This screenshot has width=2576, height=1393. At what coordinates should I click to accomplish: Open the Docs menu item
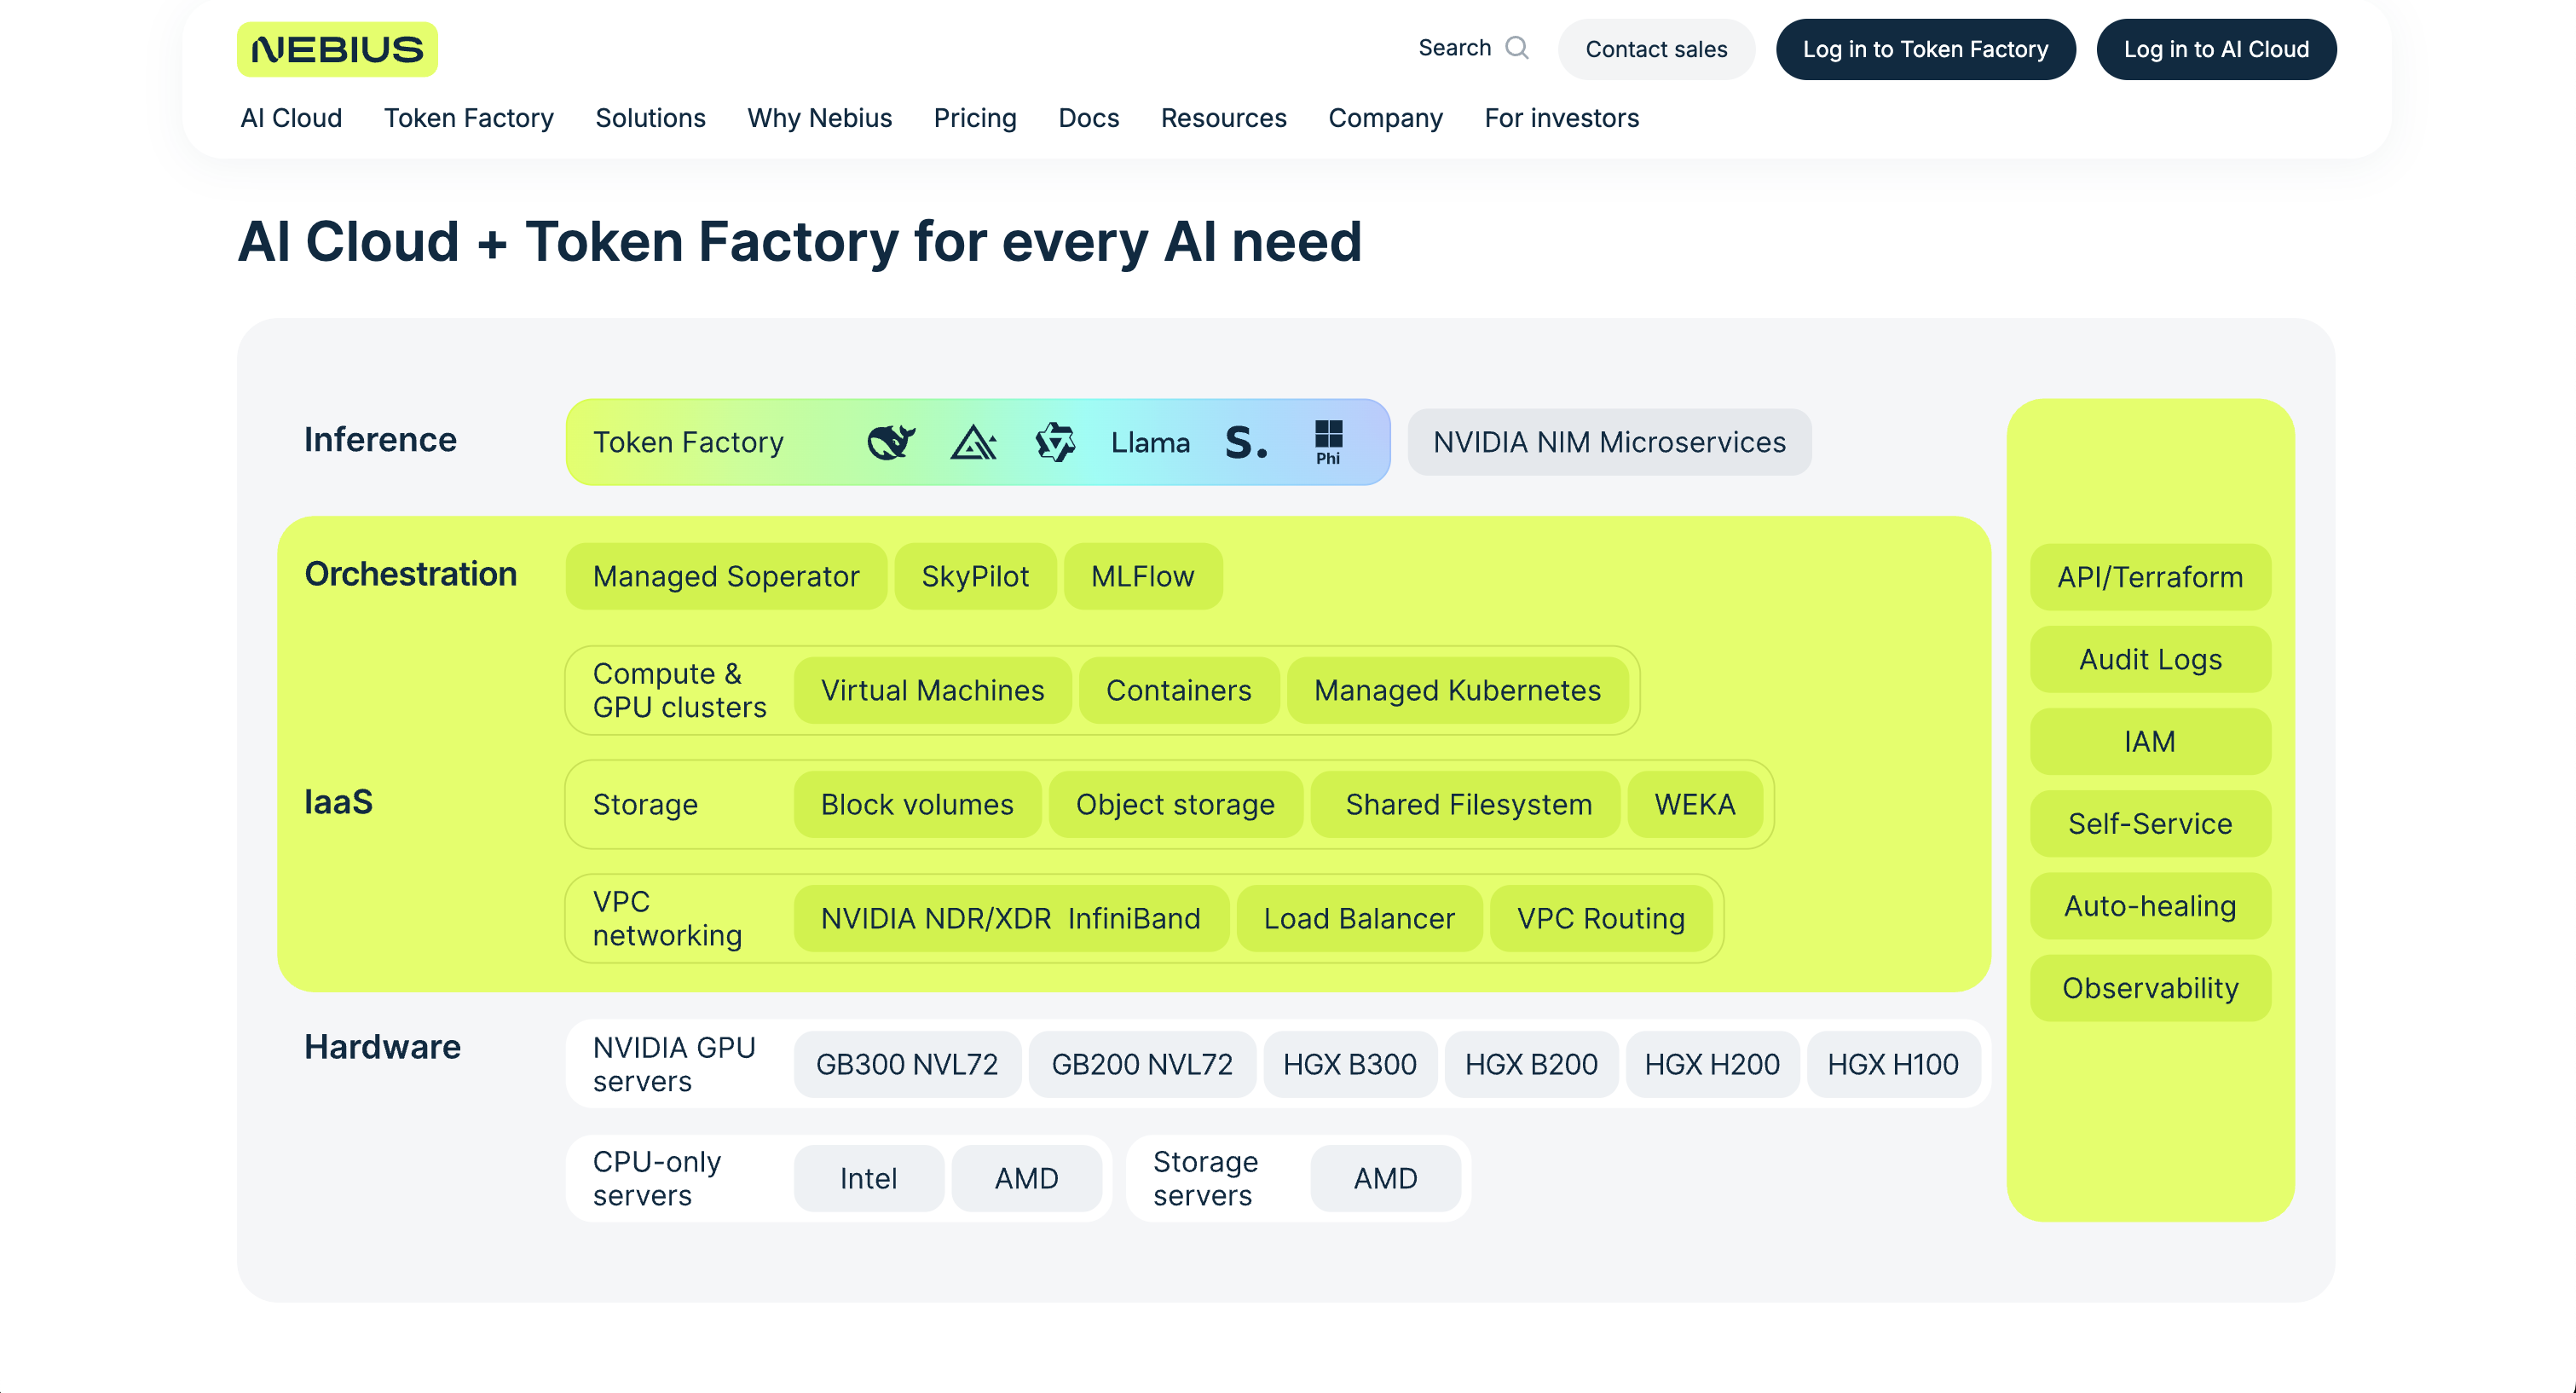point(1088,118)
